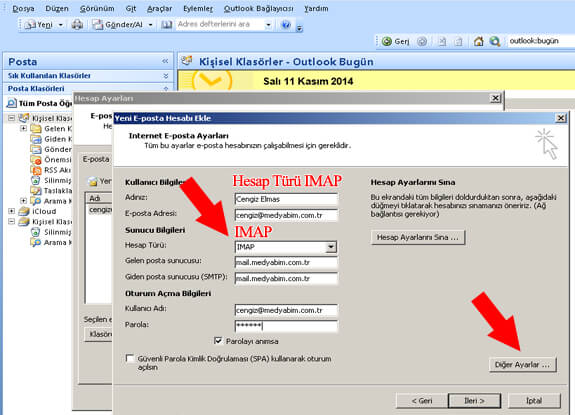Click the blue help question icon
Image resolution: width=575 pixels, height=415 pixels.
[x=286, y=25]
